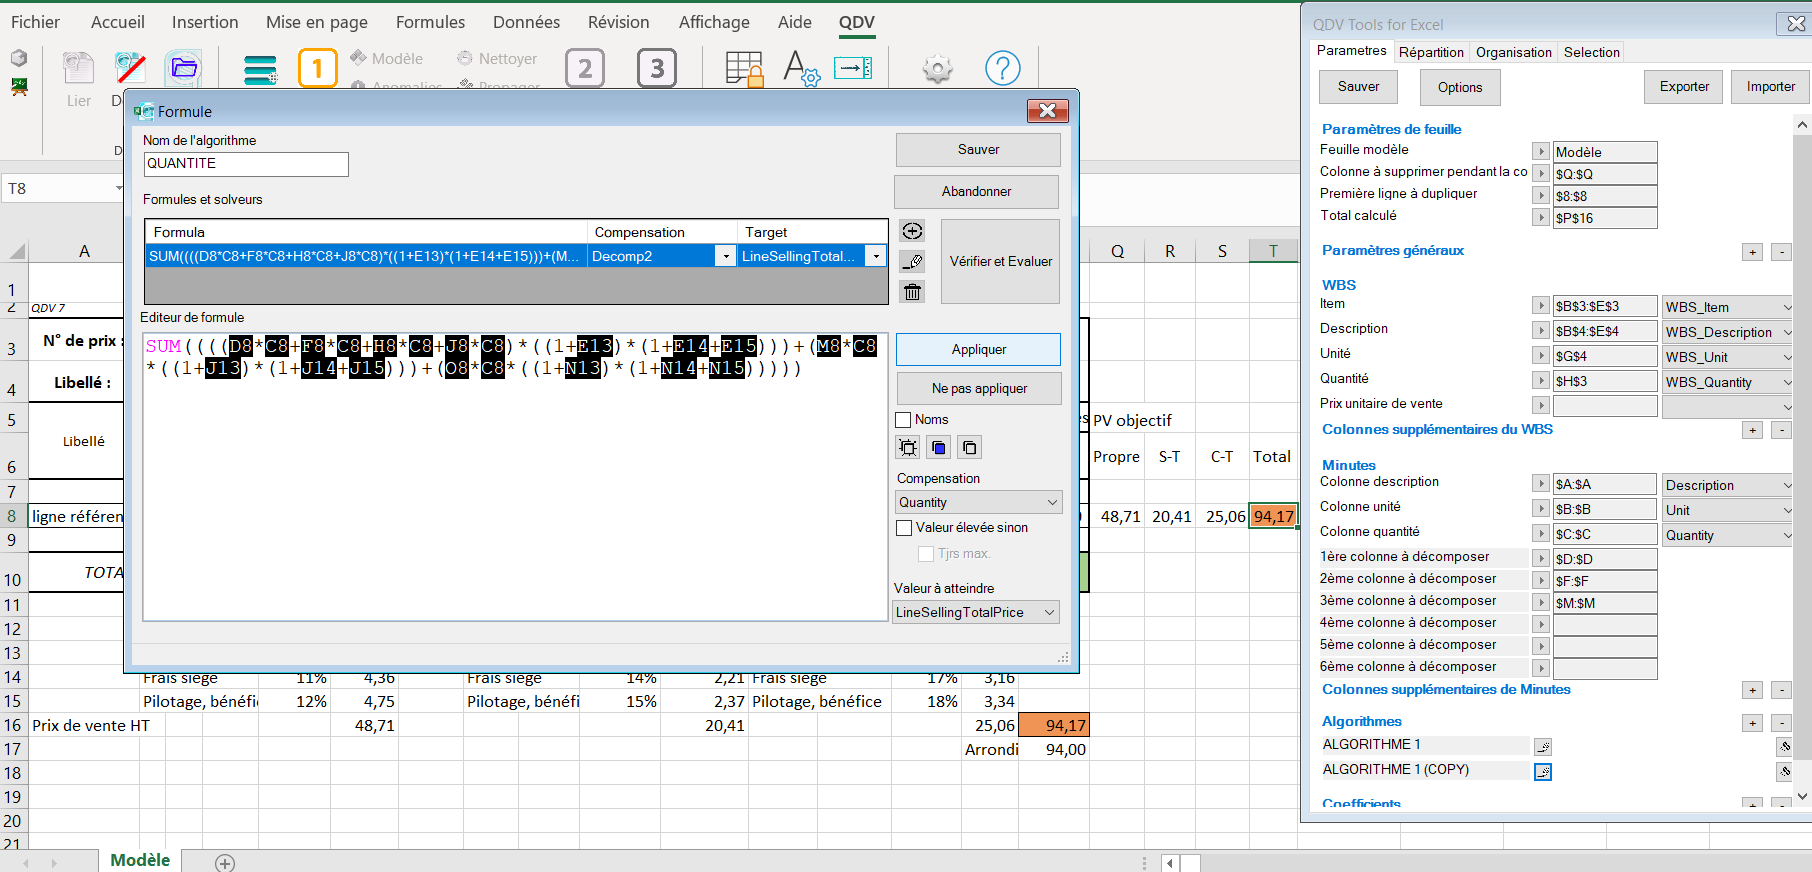The width and height of the screenshot is (1812, 872).
Task: Click inside the Nom de l'algorithme field
Action: [246, 164]
